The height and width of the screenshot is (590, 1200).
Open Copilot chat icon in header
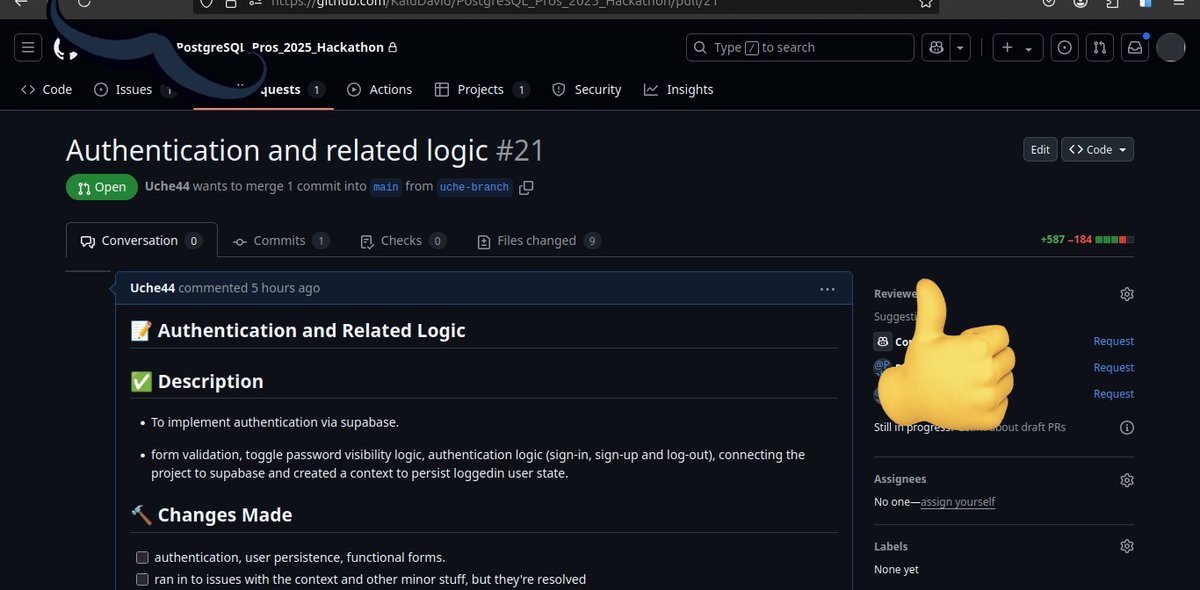pos(935,47)
